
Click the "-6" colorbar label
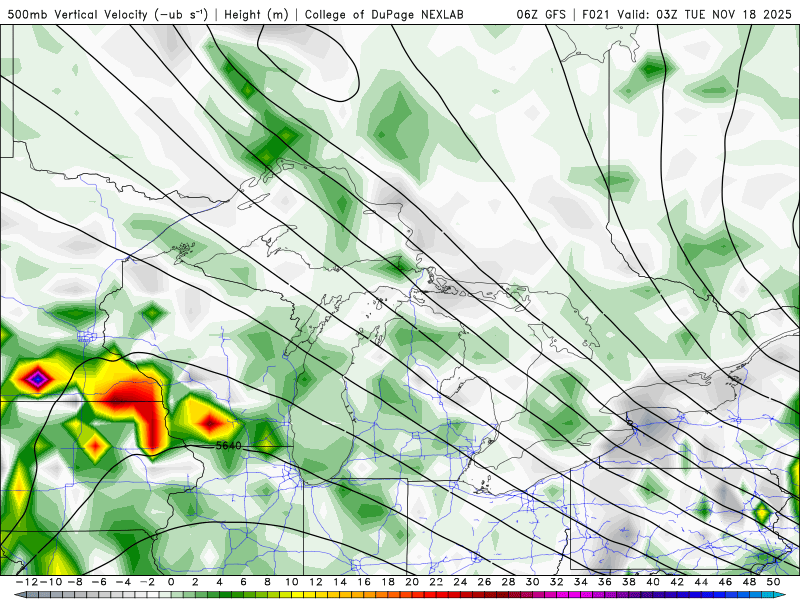(x=99, y=582)
